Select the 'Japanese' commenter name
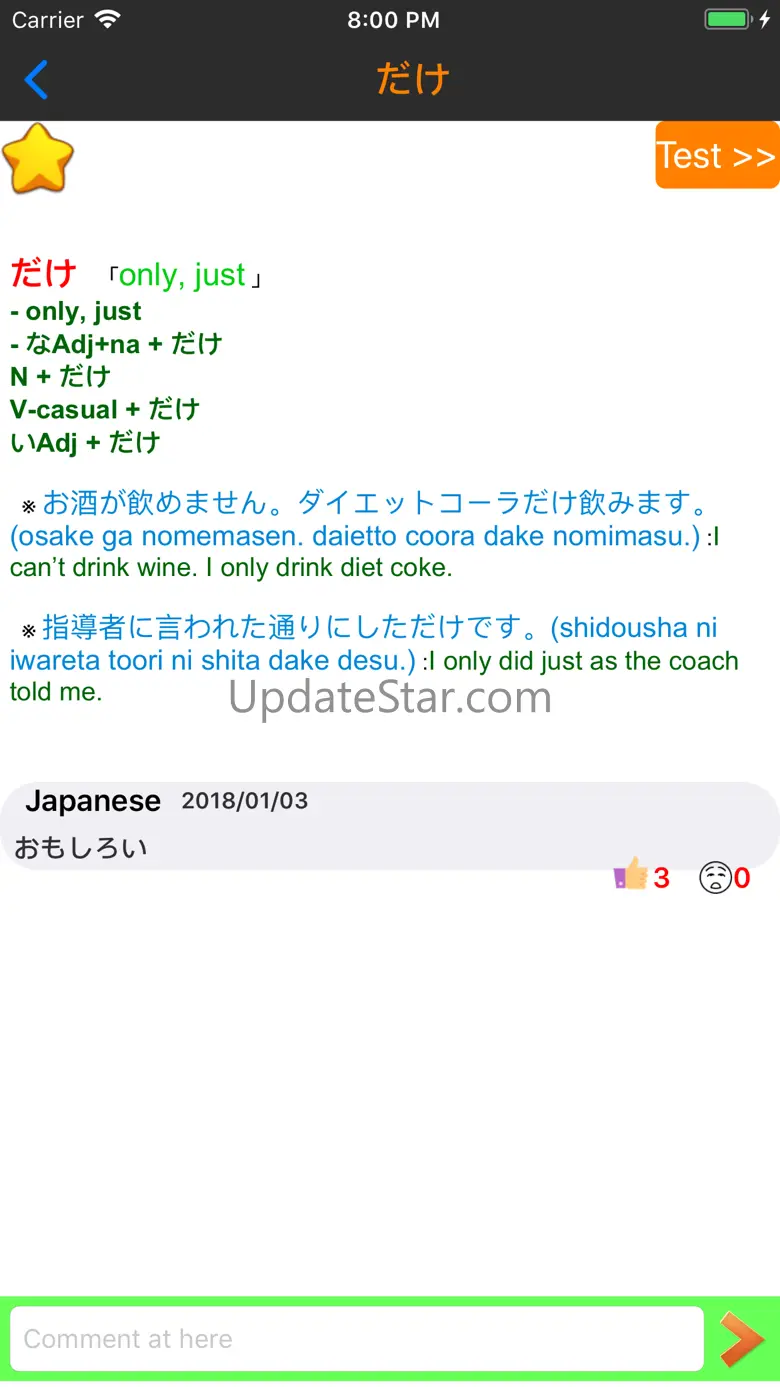 tap(93, 801)
